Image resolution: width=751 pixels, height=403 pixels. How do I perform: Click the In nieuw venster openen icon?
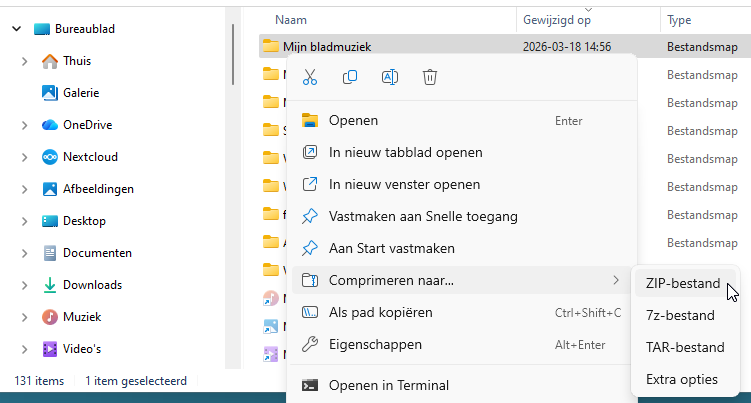click(310, 184)
